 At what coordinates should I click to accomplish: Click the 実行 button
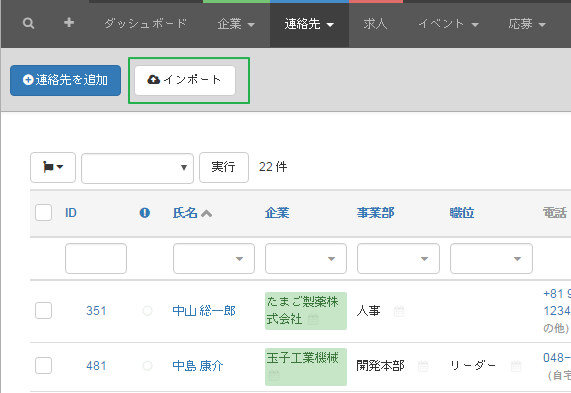coord(224,167)
